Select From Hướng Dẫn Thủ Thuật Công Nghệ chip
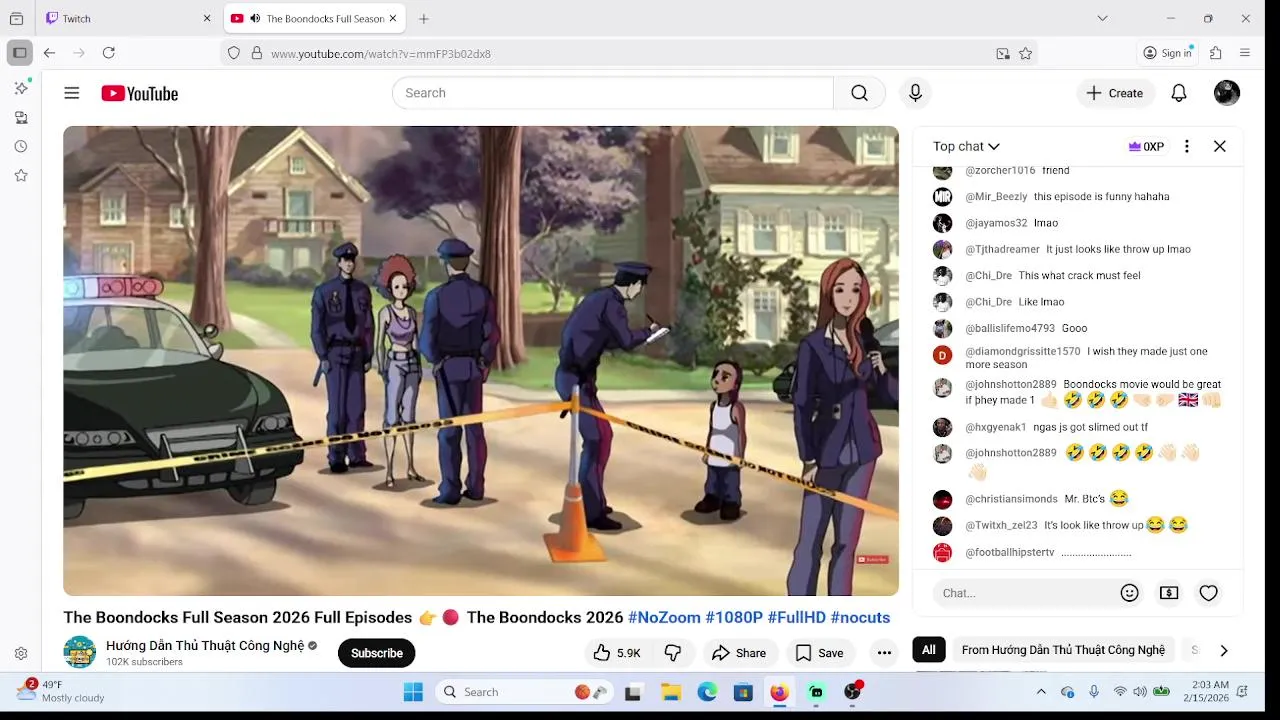The width and height of the screenshot is (1280, 720). pos(1063,650)
